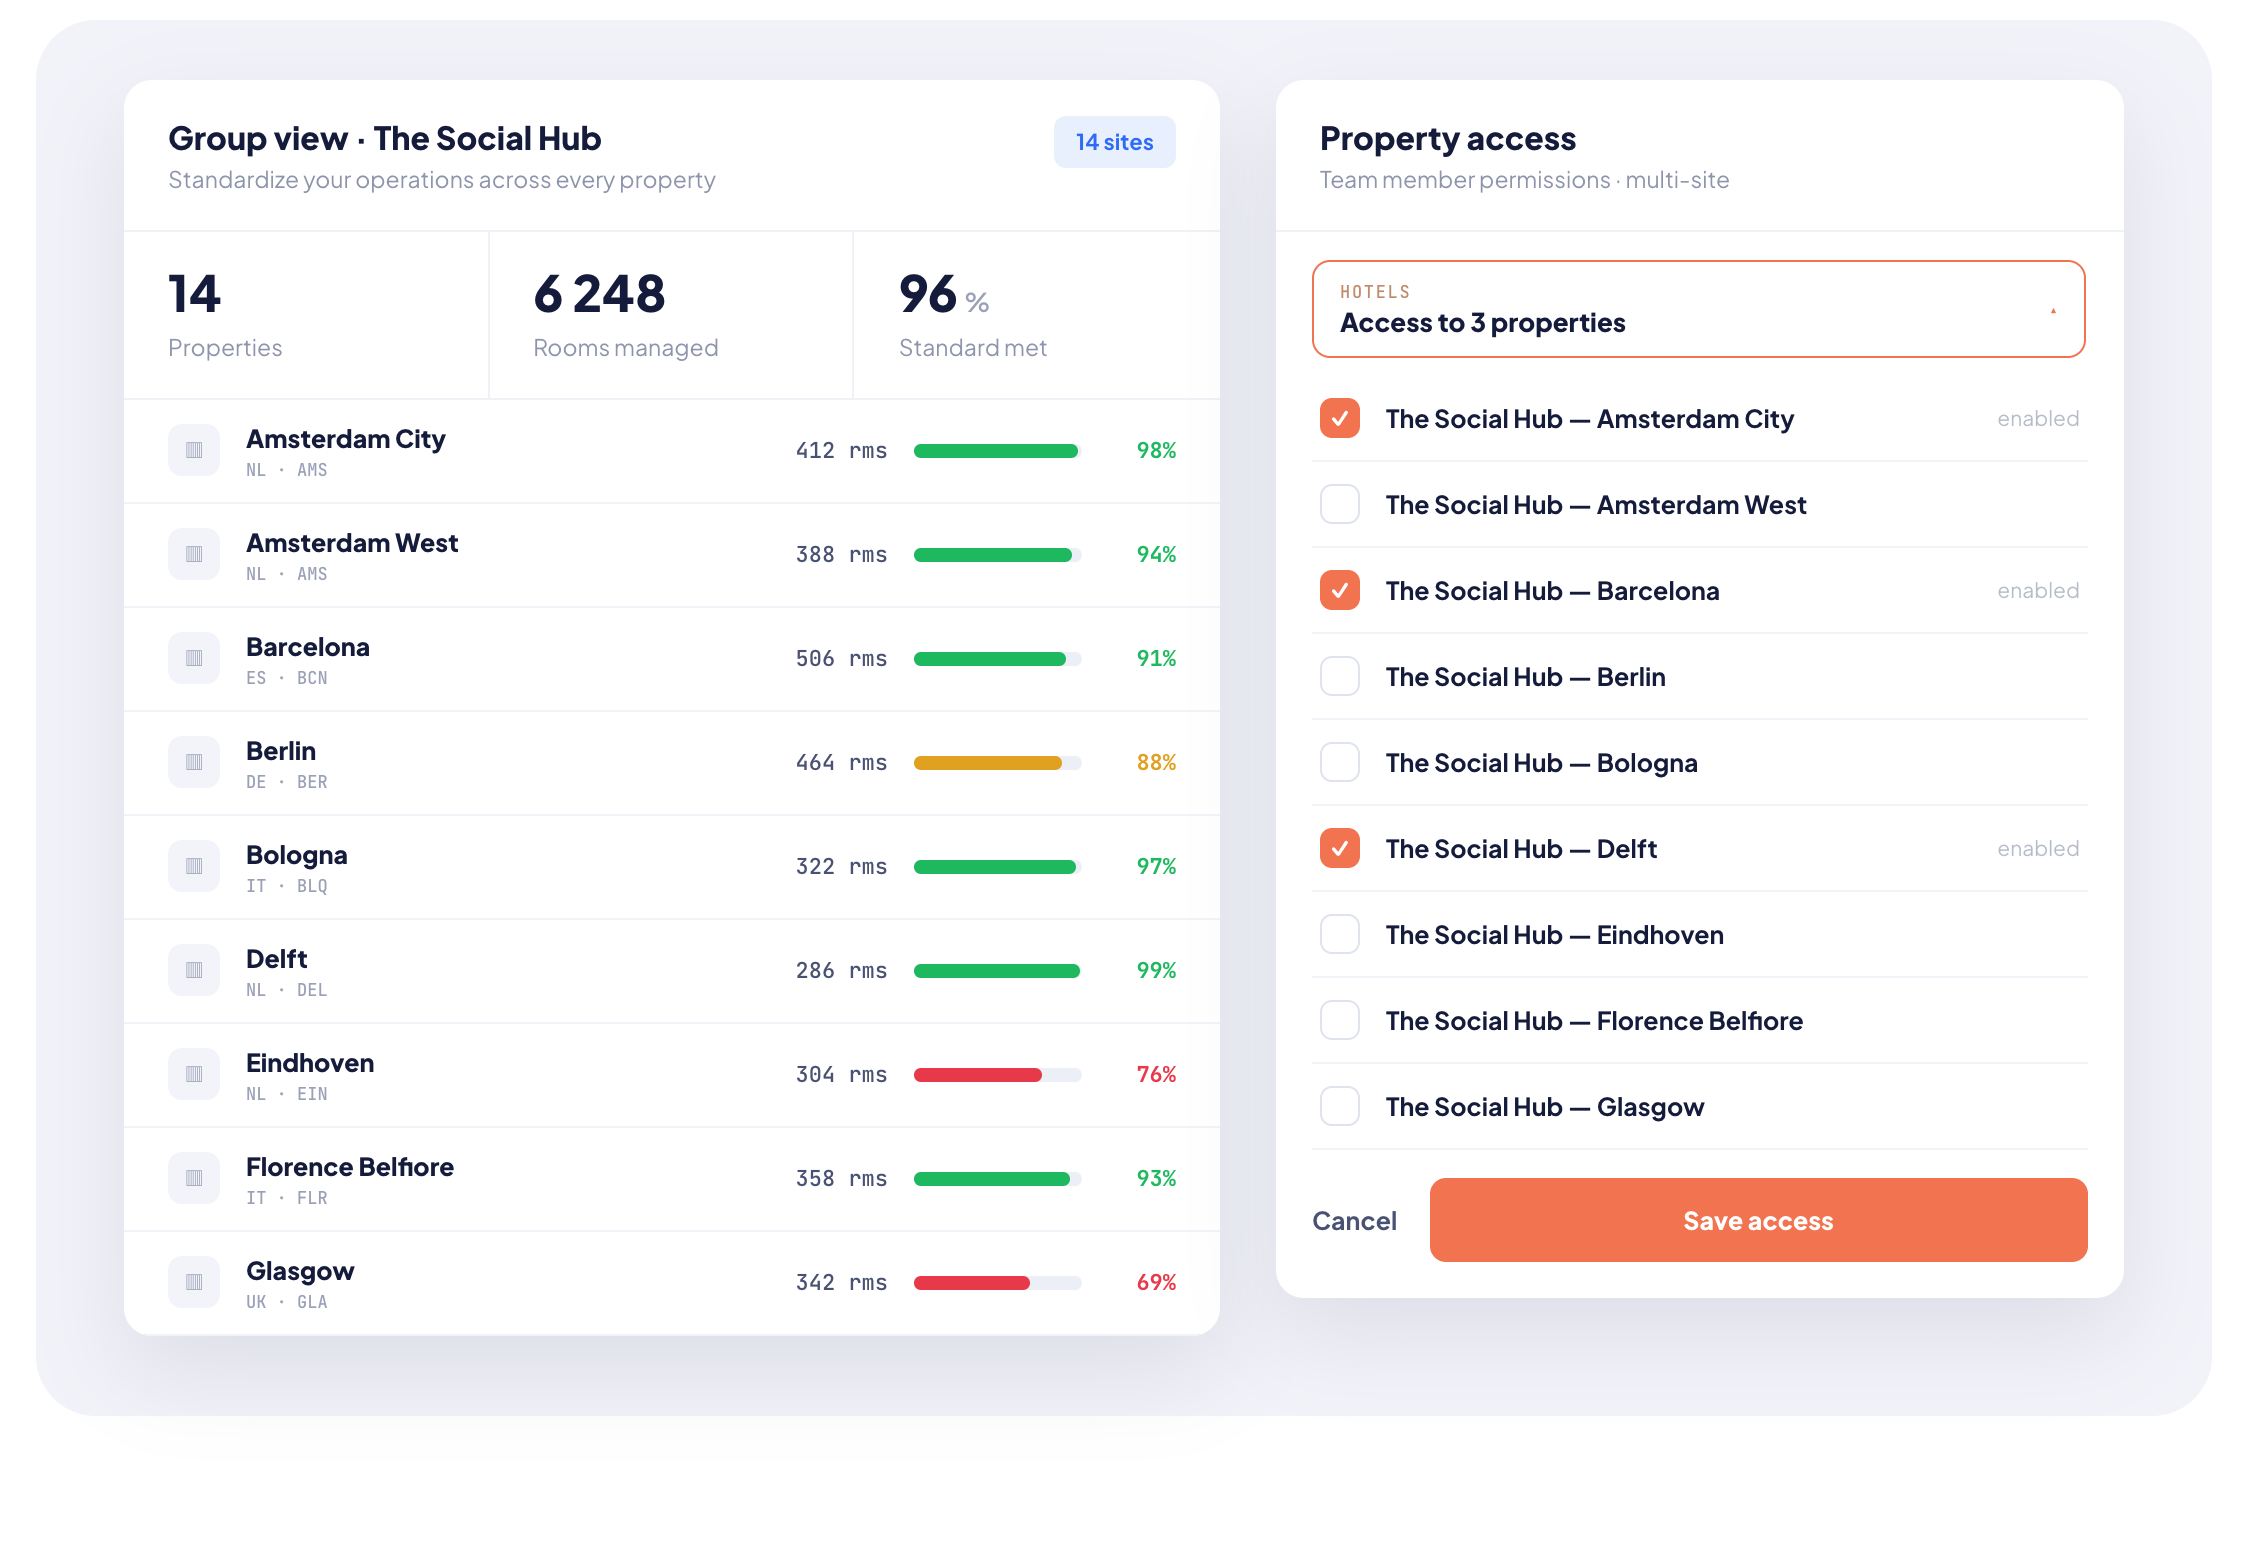Image resolution: width=2248 pixels, height=1548 pixels.
Task: Click the Florence Belfiore property building icon
Action: tap(194, 1178)
